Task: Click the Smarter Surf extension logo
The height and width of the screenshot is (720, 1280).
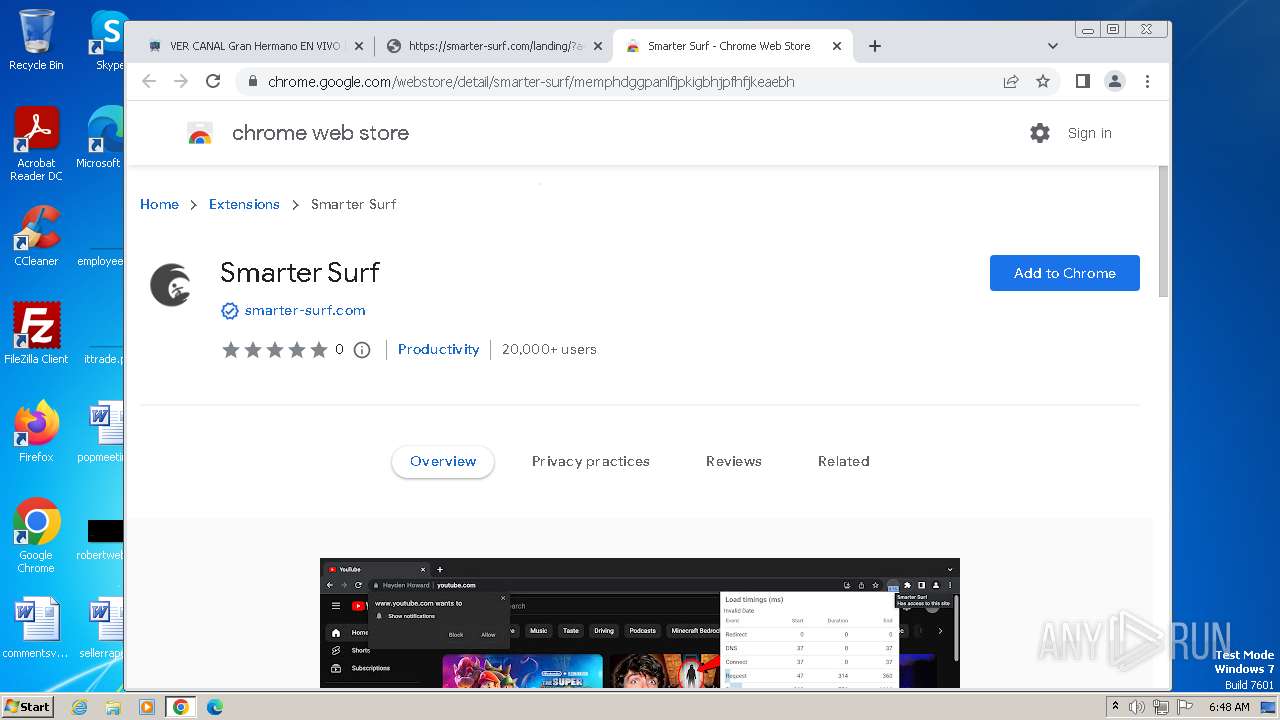Action: click(x=171, y=285)
